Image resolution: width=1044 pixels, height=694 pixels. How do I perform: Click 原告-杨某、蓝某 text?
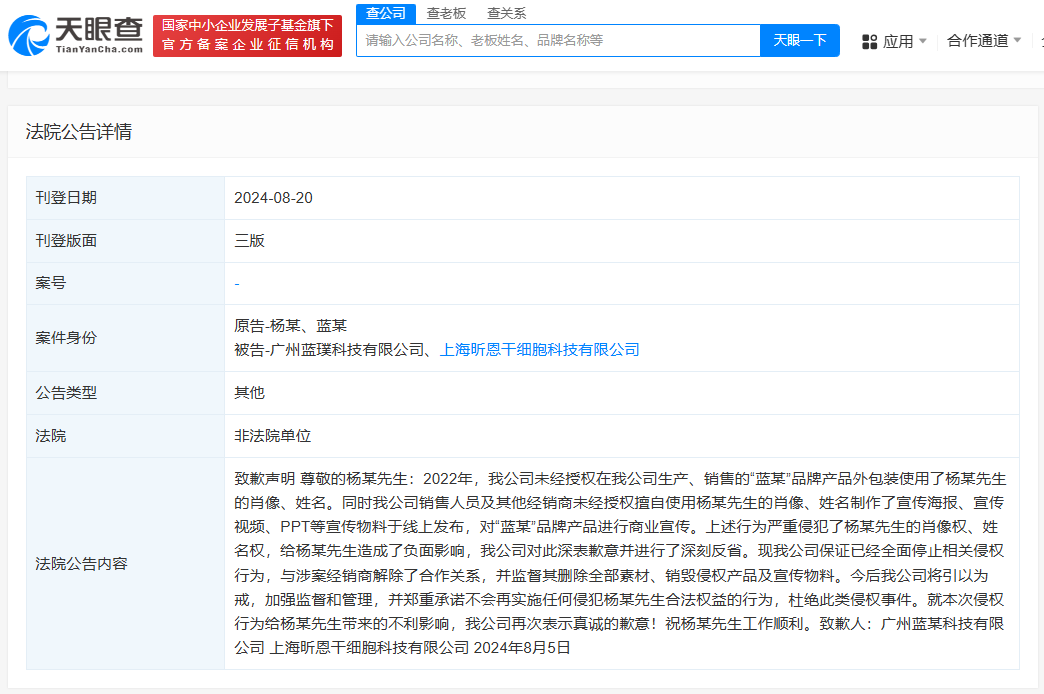(290, 326)
